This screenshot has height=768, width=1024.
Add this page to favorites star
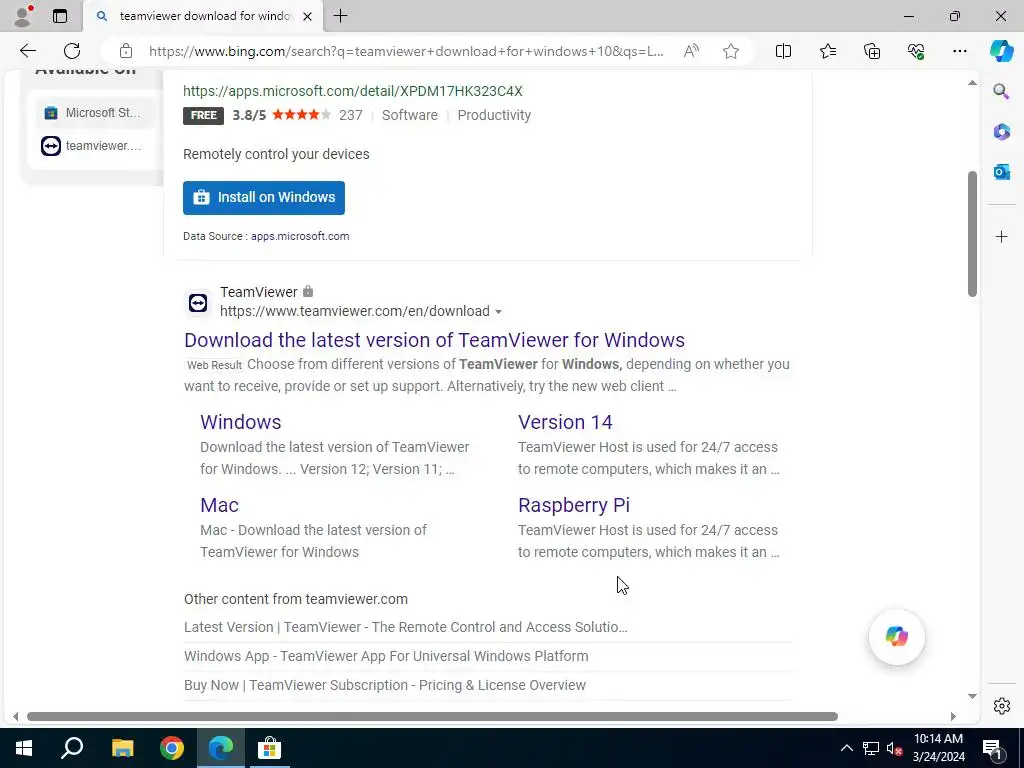(x=731, y=51)
